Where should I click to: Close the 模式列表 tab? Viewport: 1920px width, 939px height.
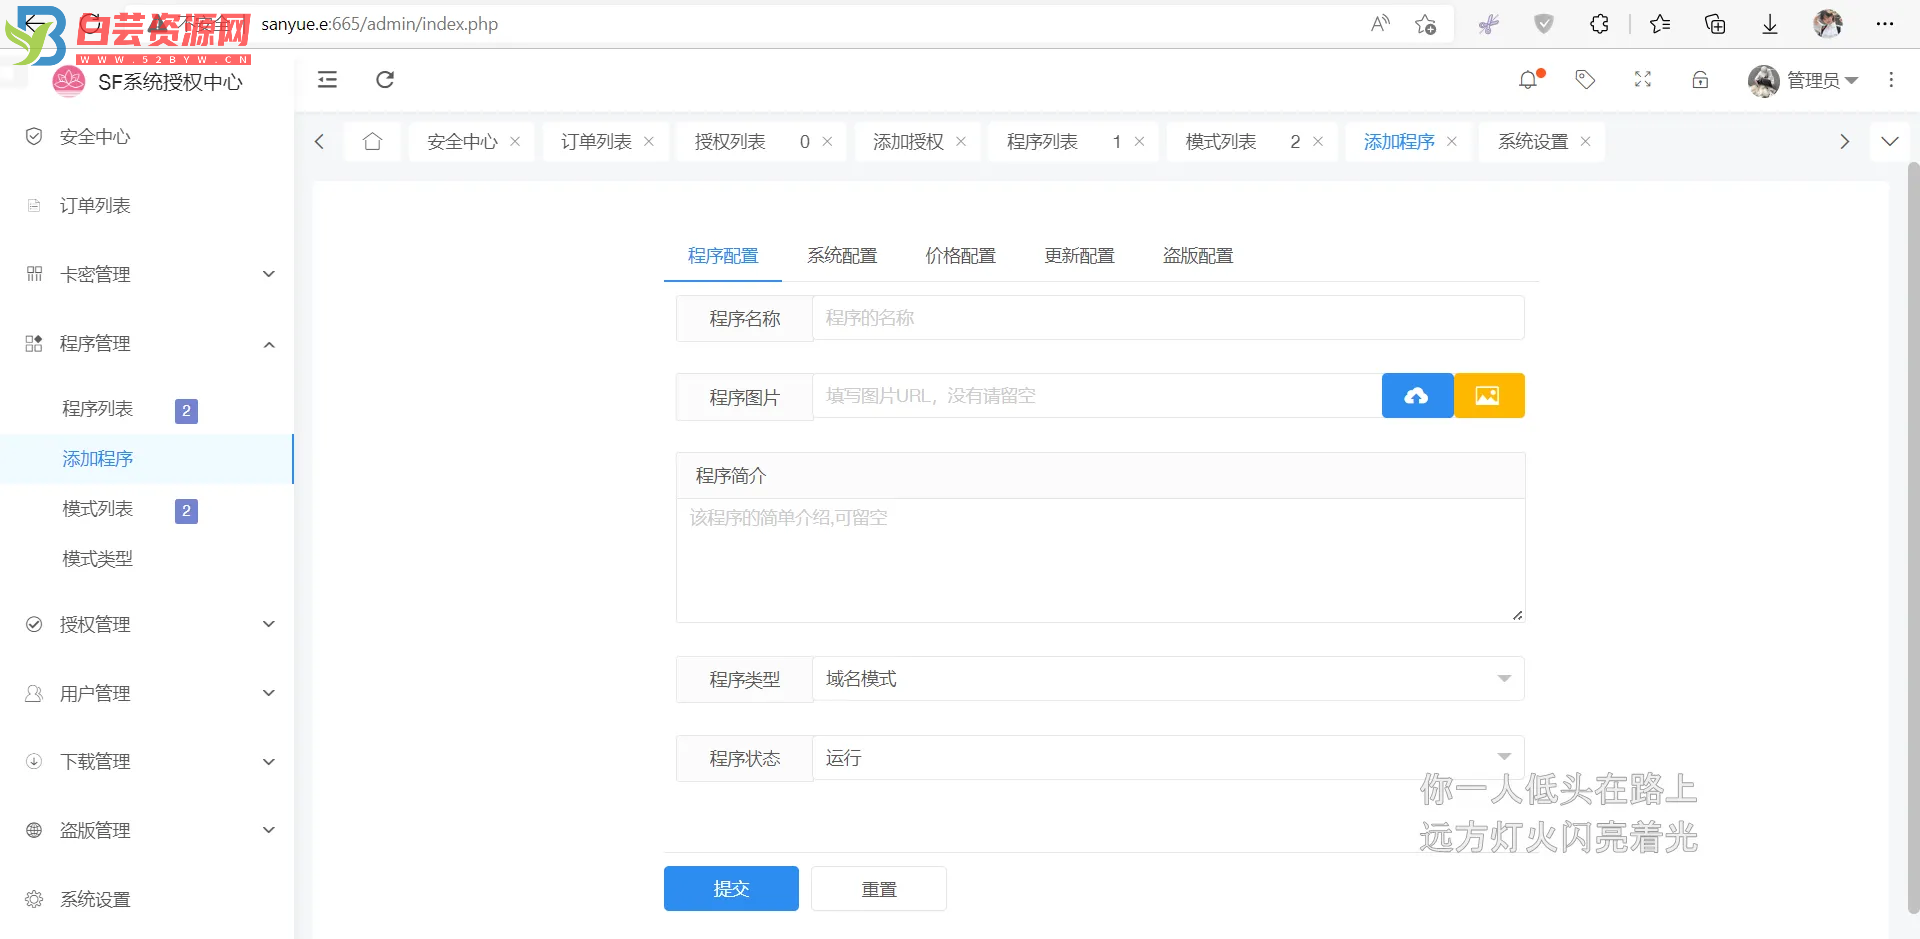(x=1318, y=142)
